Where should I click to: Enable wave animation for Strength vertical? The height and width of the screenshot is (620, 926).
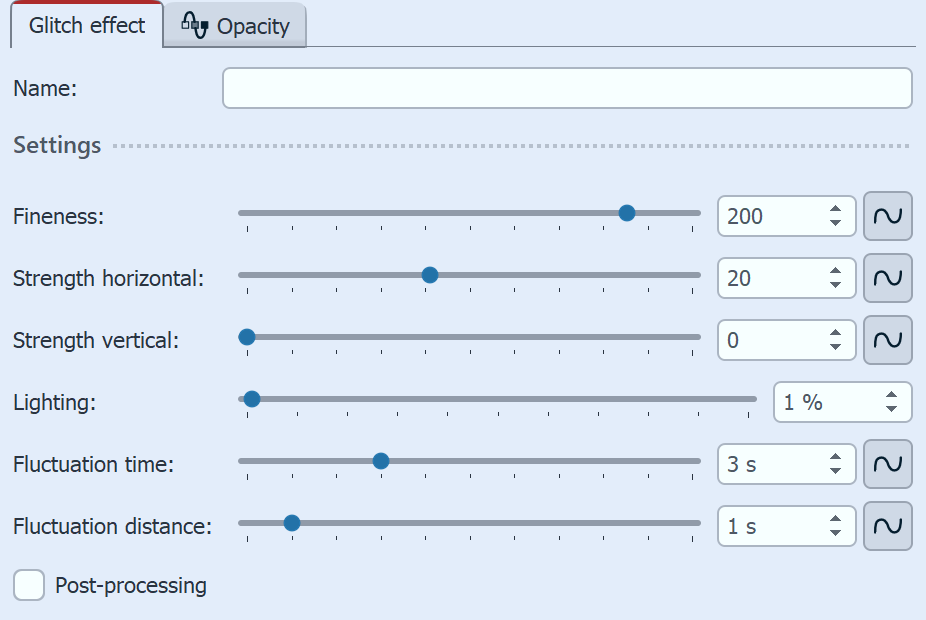[x=887, y=340]
